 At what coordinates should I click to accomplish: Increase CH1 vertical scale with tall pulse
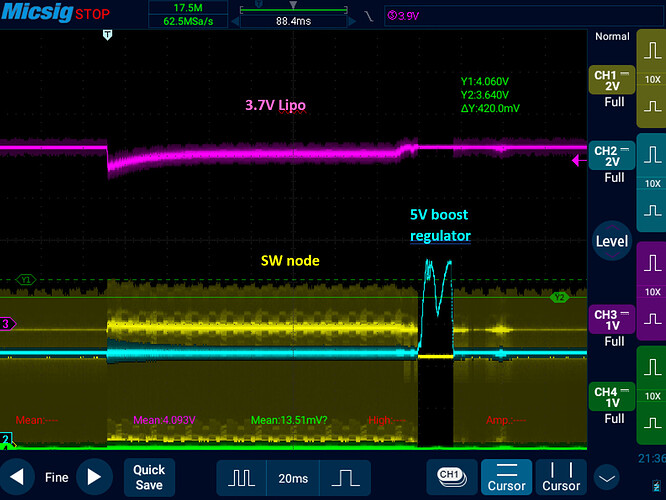[x=652, y=51]
